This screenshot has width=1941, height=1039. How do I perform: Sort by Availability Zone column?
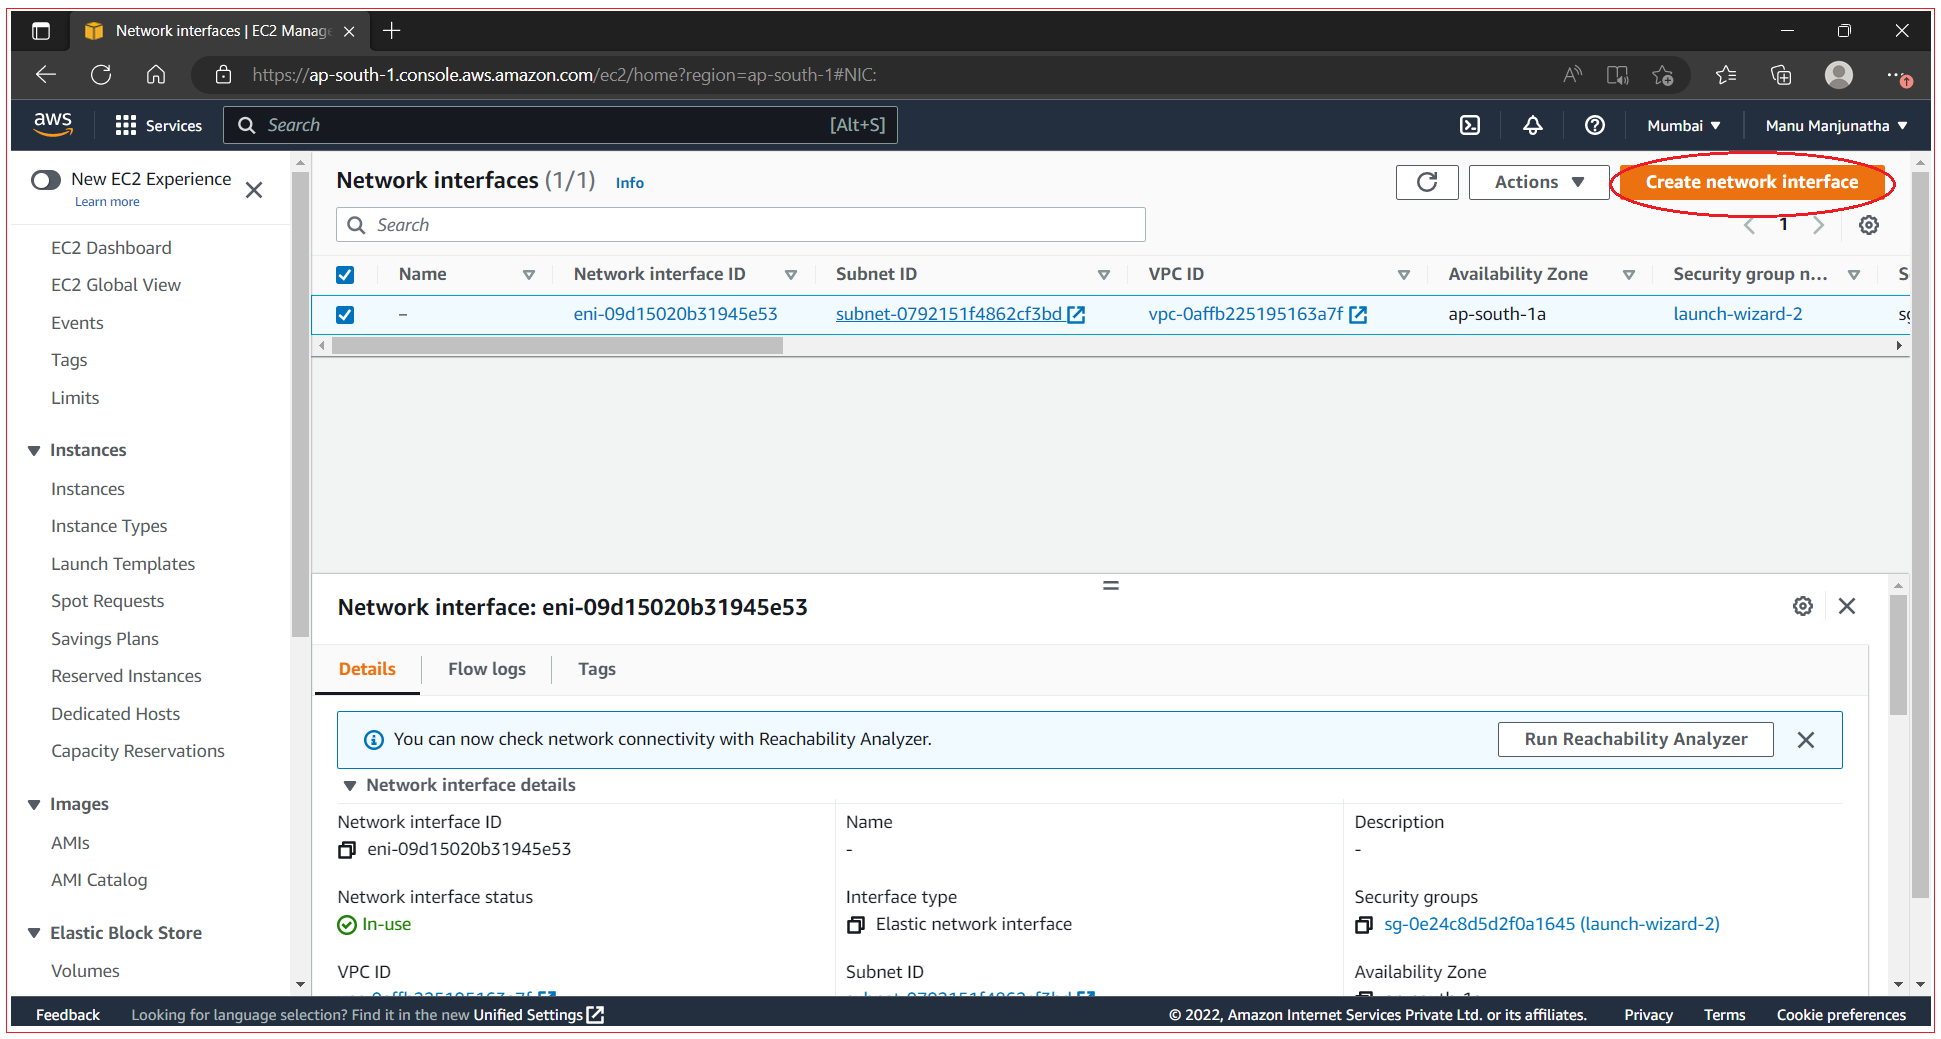click(x=1629, y=275)
